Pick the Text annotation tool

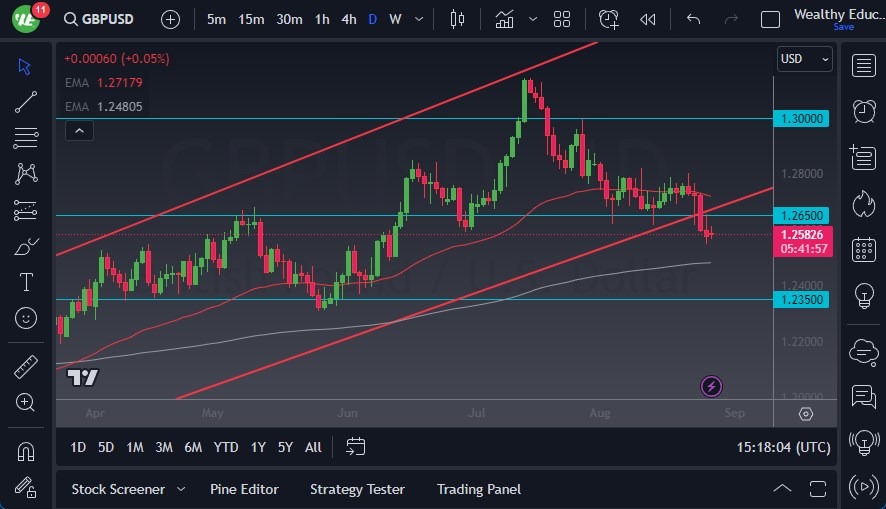point(26,282)
